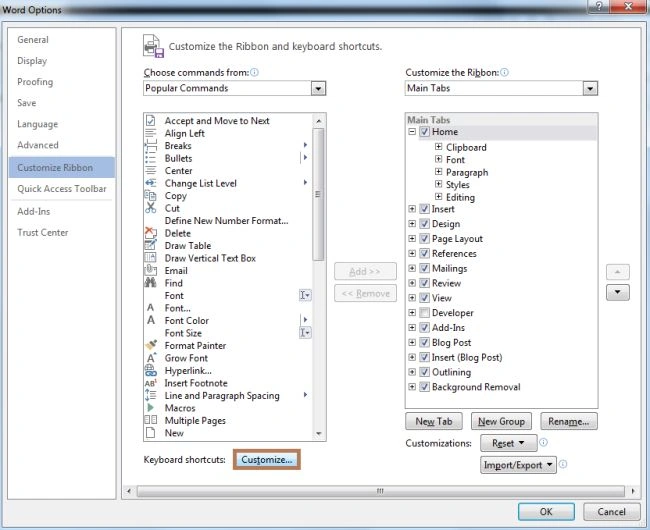This screenshot has width=650, height=530.
Task: Switch to Quick Access Toolbar category
Action: [62, 189]
